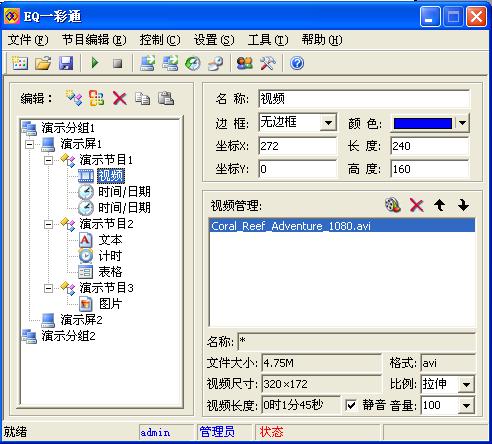This screenshot has width=492, height=444.
Task: Click the save floppy disk icon
Action: (x=66, y=63)
